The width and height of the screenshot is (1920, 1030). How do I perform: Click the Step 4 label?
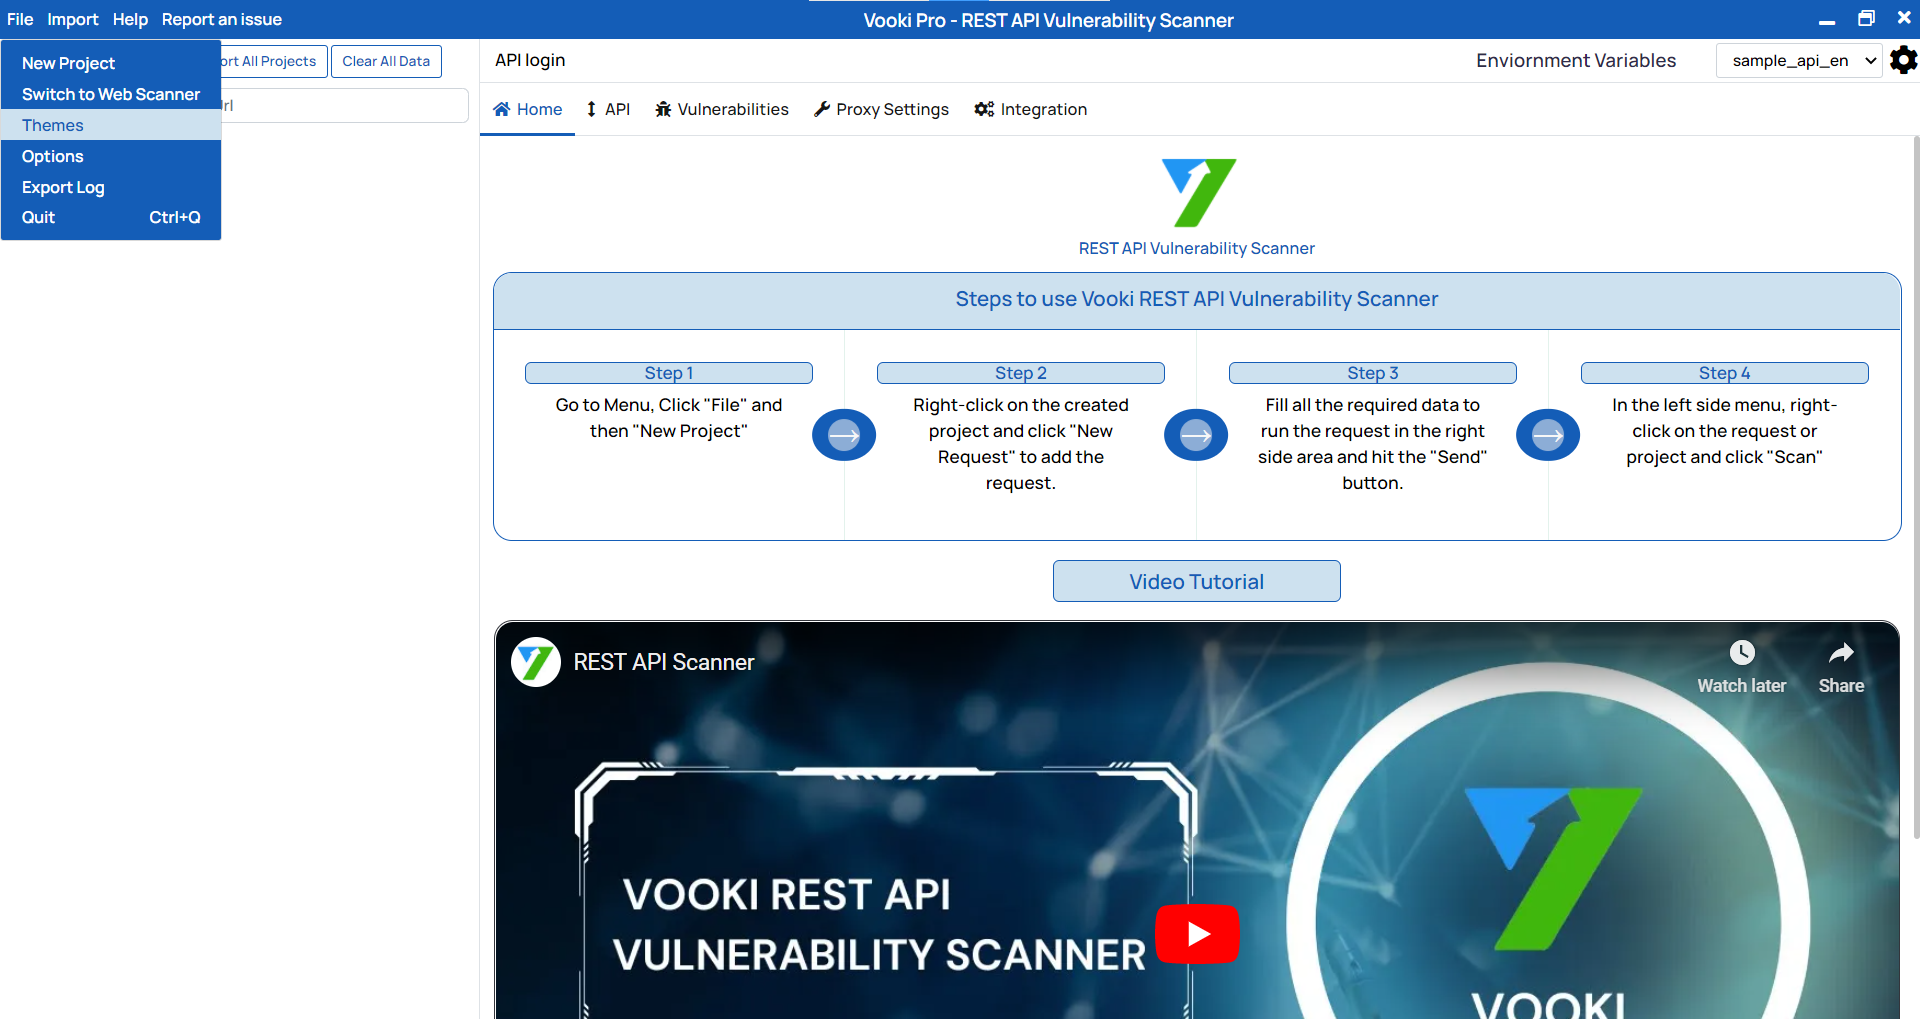point(1725,373)
